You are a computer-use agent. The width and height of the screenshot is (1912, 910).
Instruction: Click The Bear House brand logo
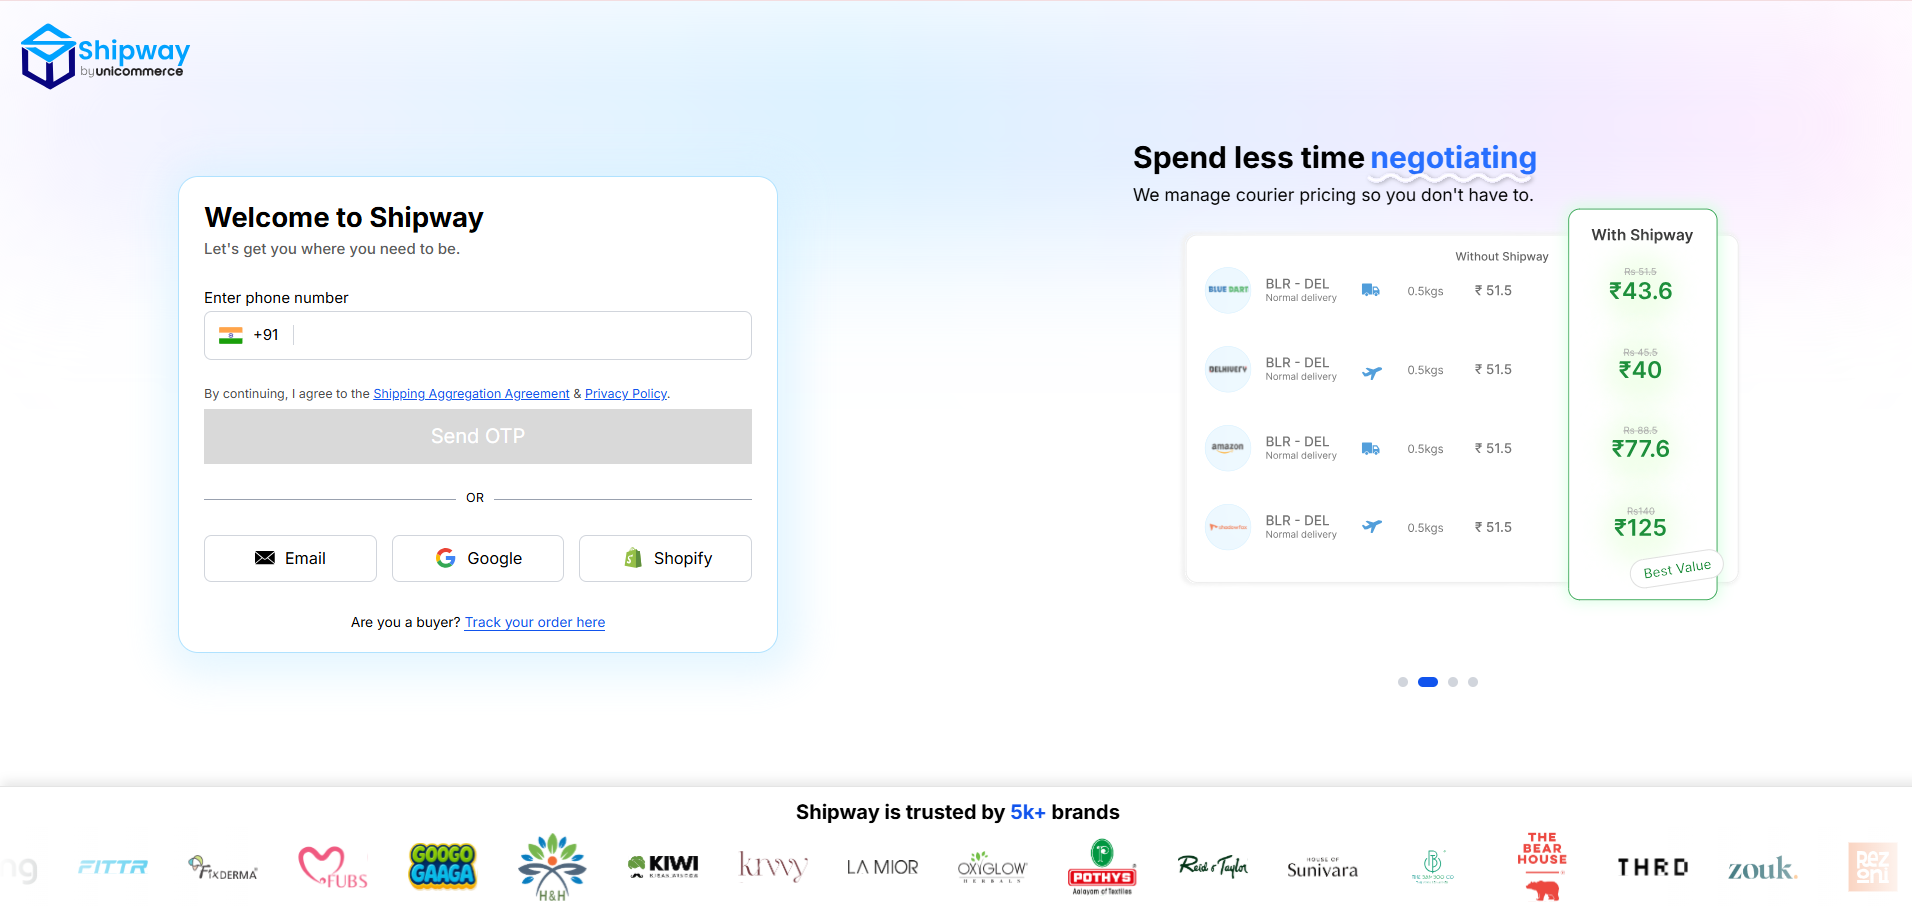[1542, 866]
